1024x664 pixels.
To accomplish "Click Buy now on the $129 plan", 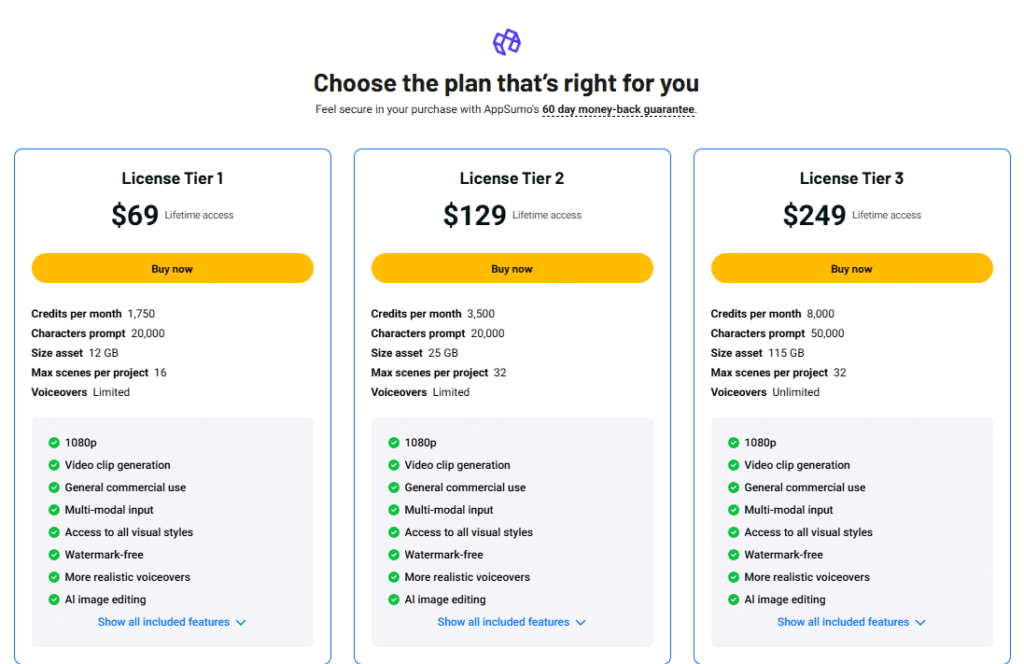I will [x=512, y=268].
